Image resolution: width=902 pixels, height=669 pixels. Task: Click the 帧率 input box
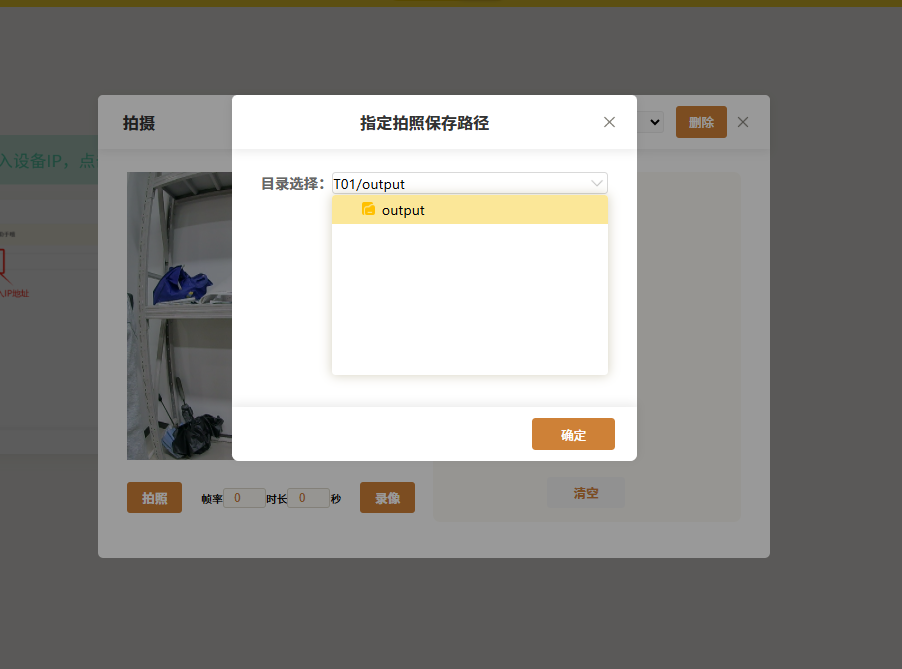243,498
